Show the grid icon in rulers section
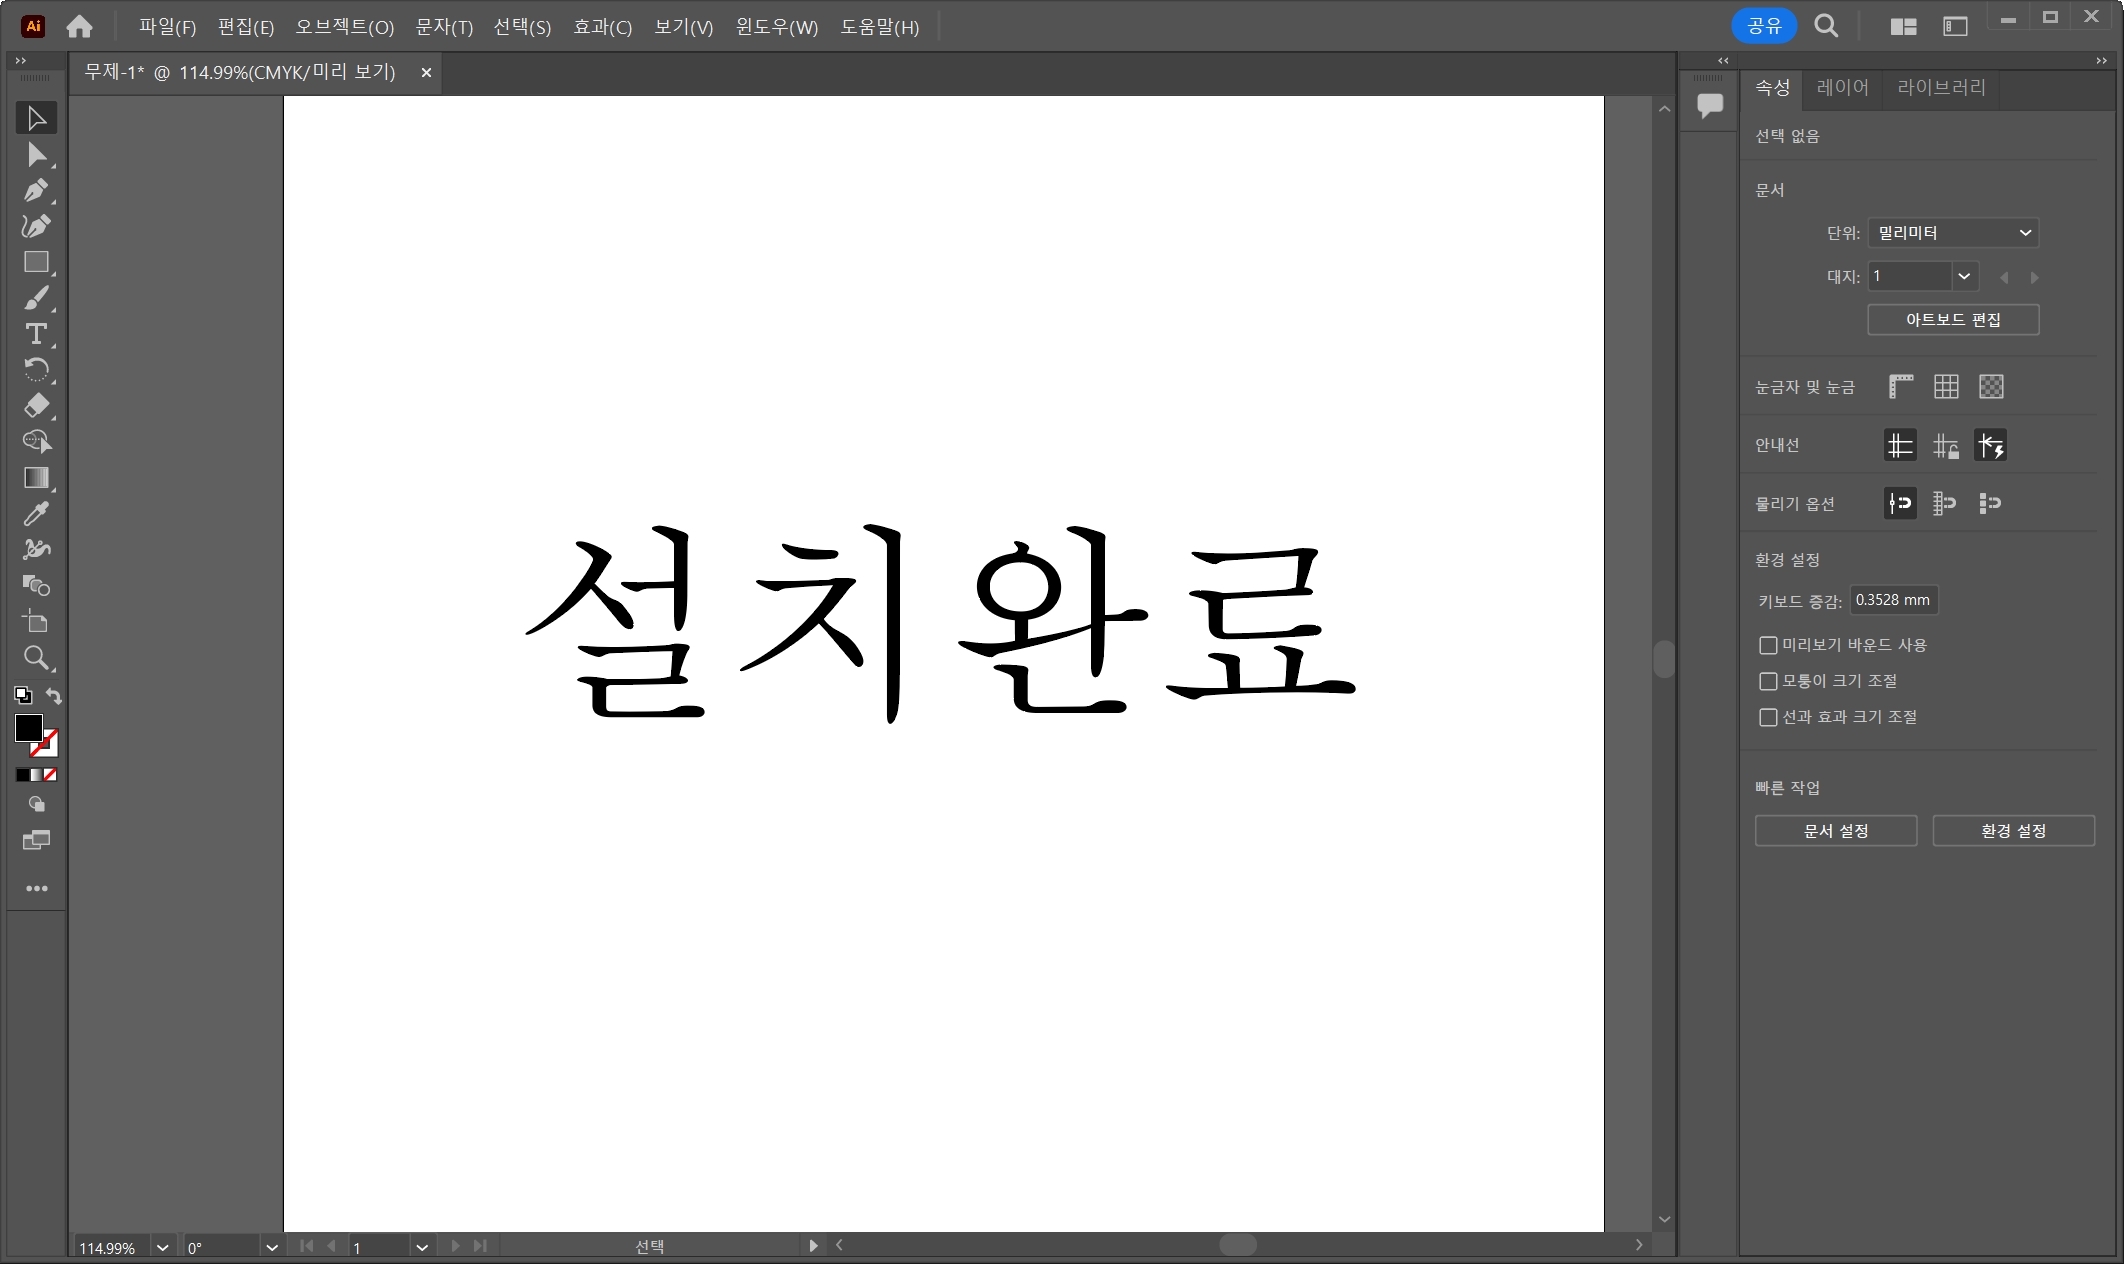The width and height of the screenshot is (2124, 1264). tap(1946, 387)
